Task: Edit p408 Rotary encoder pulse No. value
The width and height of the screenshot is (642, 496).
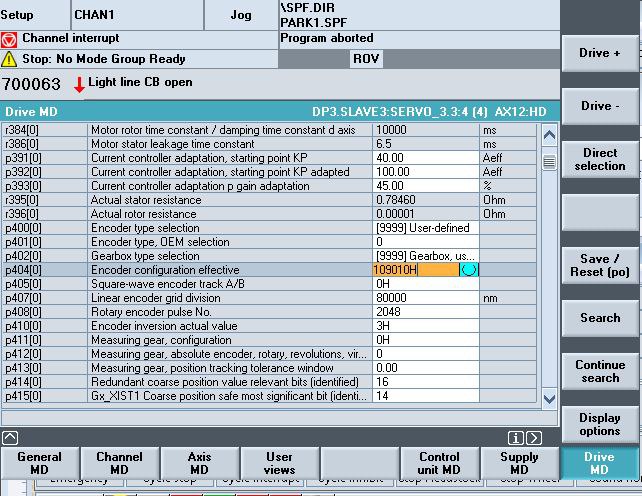Action: point(426,312)
